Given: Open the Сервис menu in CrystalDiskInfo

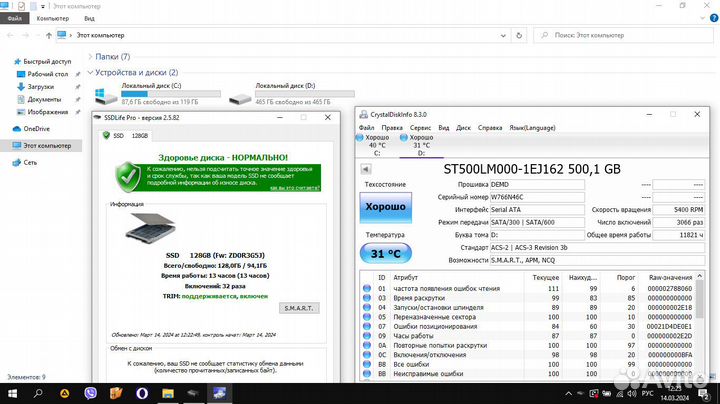Looking at the screenshot, I should tap(420, 128).
